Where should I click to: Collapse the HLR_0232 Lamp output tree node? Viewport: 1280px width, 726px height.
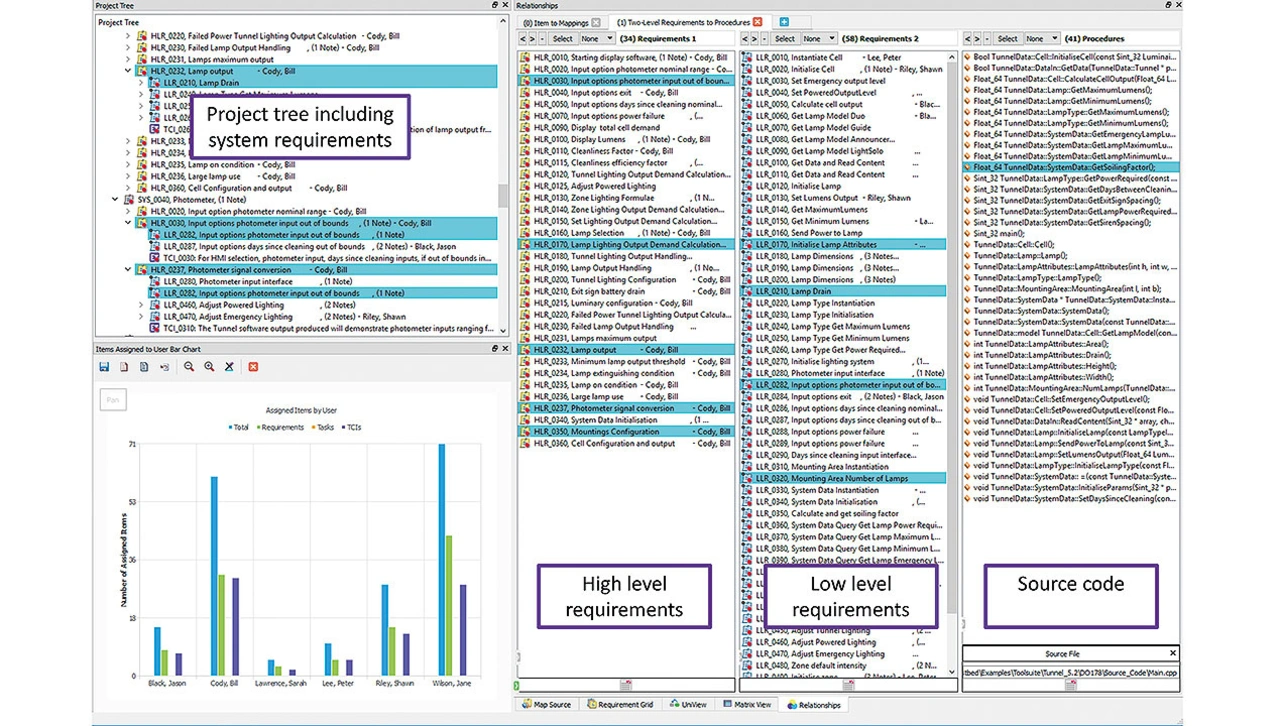[128, 72]
